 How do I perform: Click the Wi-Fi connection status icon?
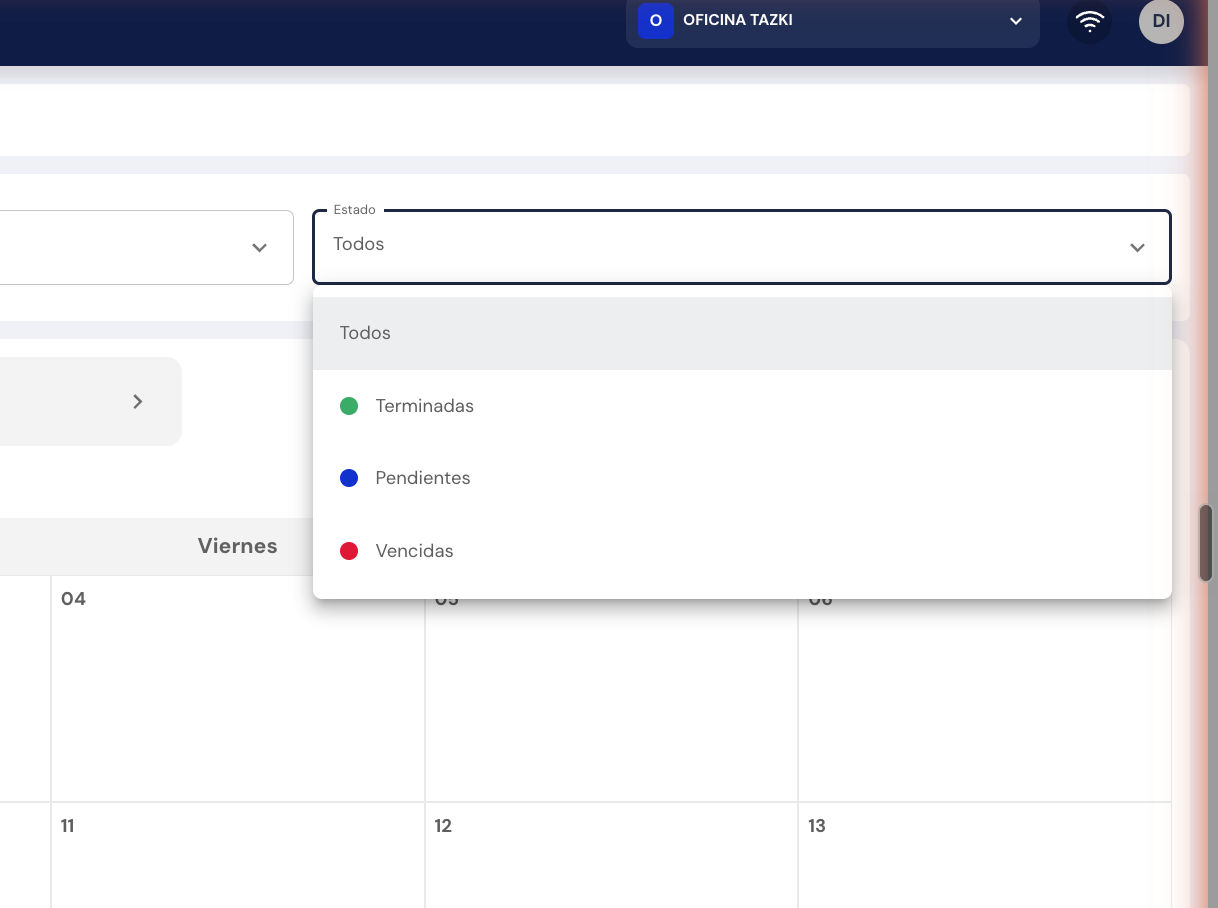pyautogui.click(x=1090, y=21)
